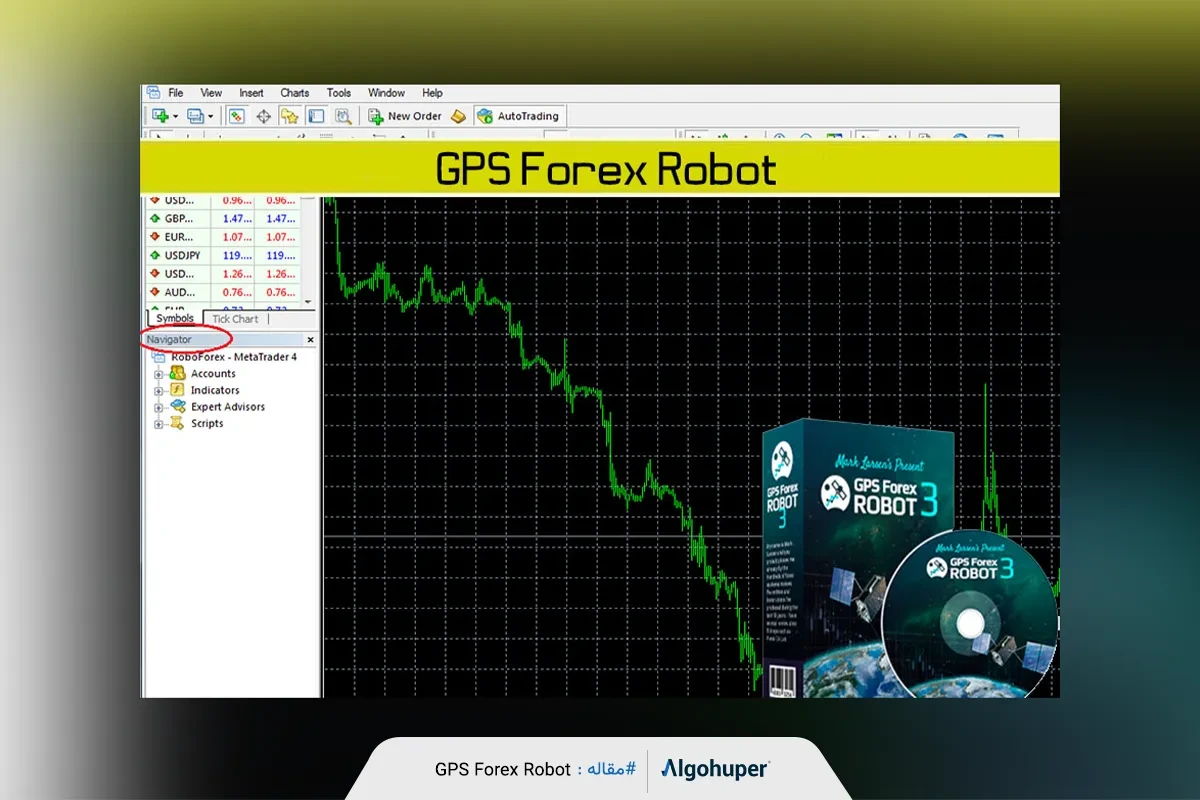
Task: Toggle the Terminal window toolbar icon
Action: pos(316,116)
